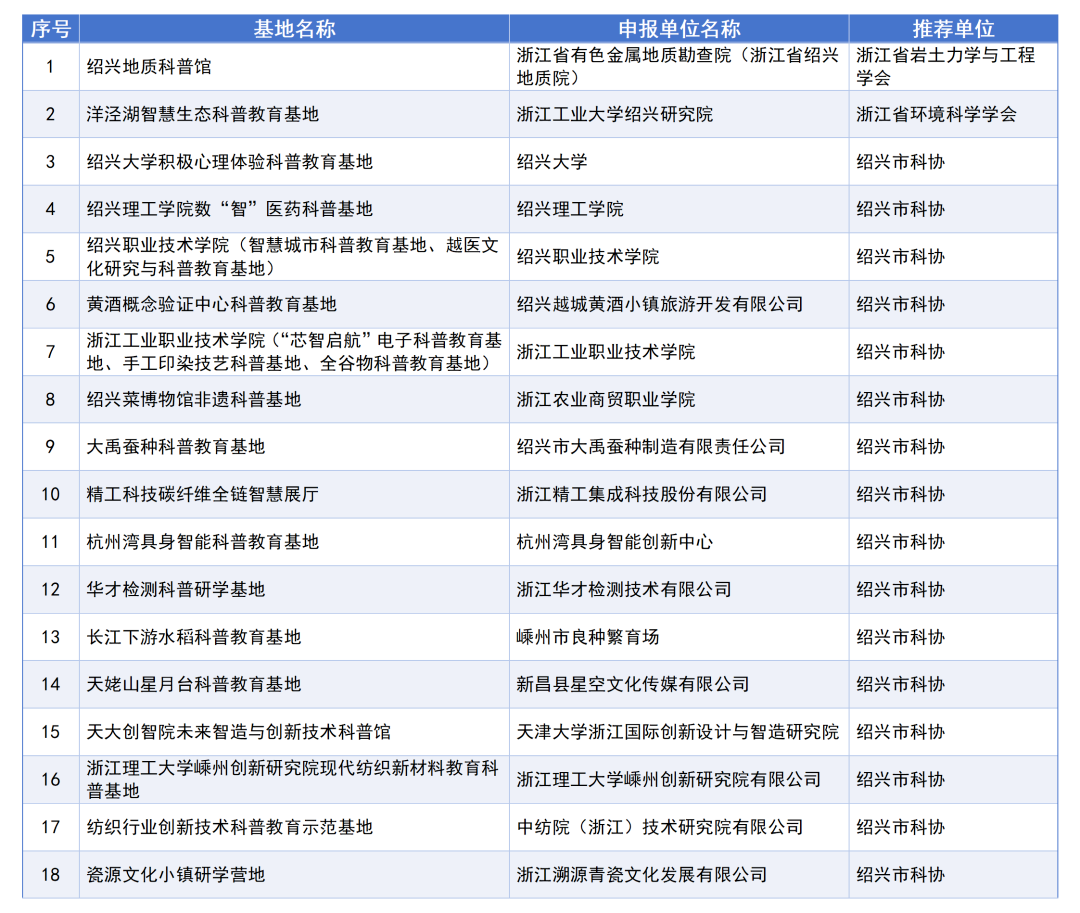Click the 申报单位名称 column header
The height and width of the screenshot is (913, 1080).
[x=679, y=29]
